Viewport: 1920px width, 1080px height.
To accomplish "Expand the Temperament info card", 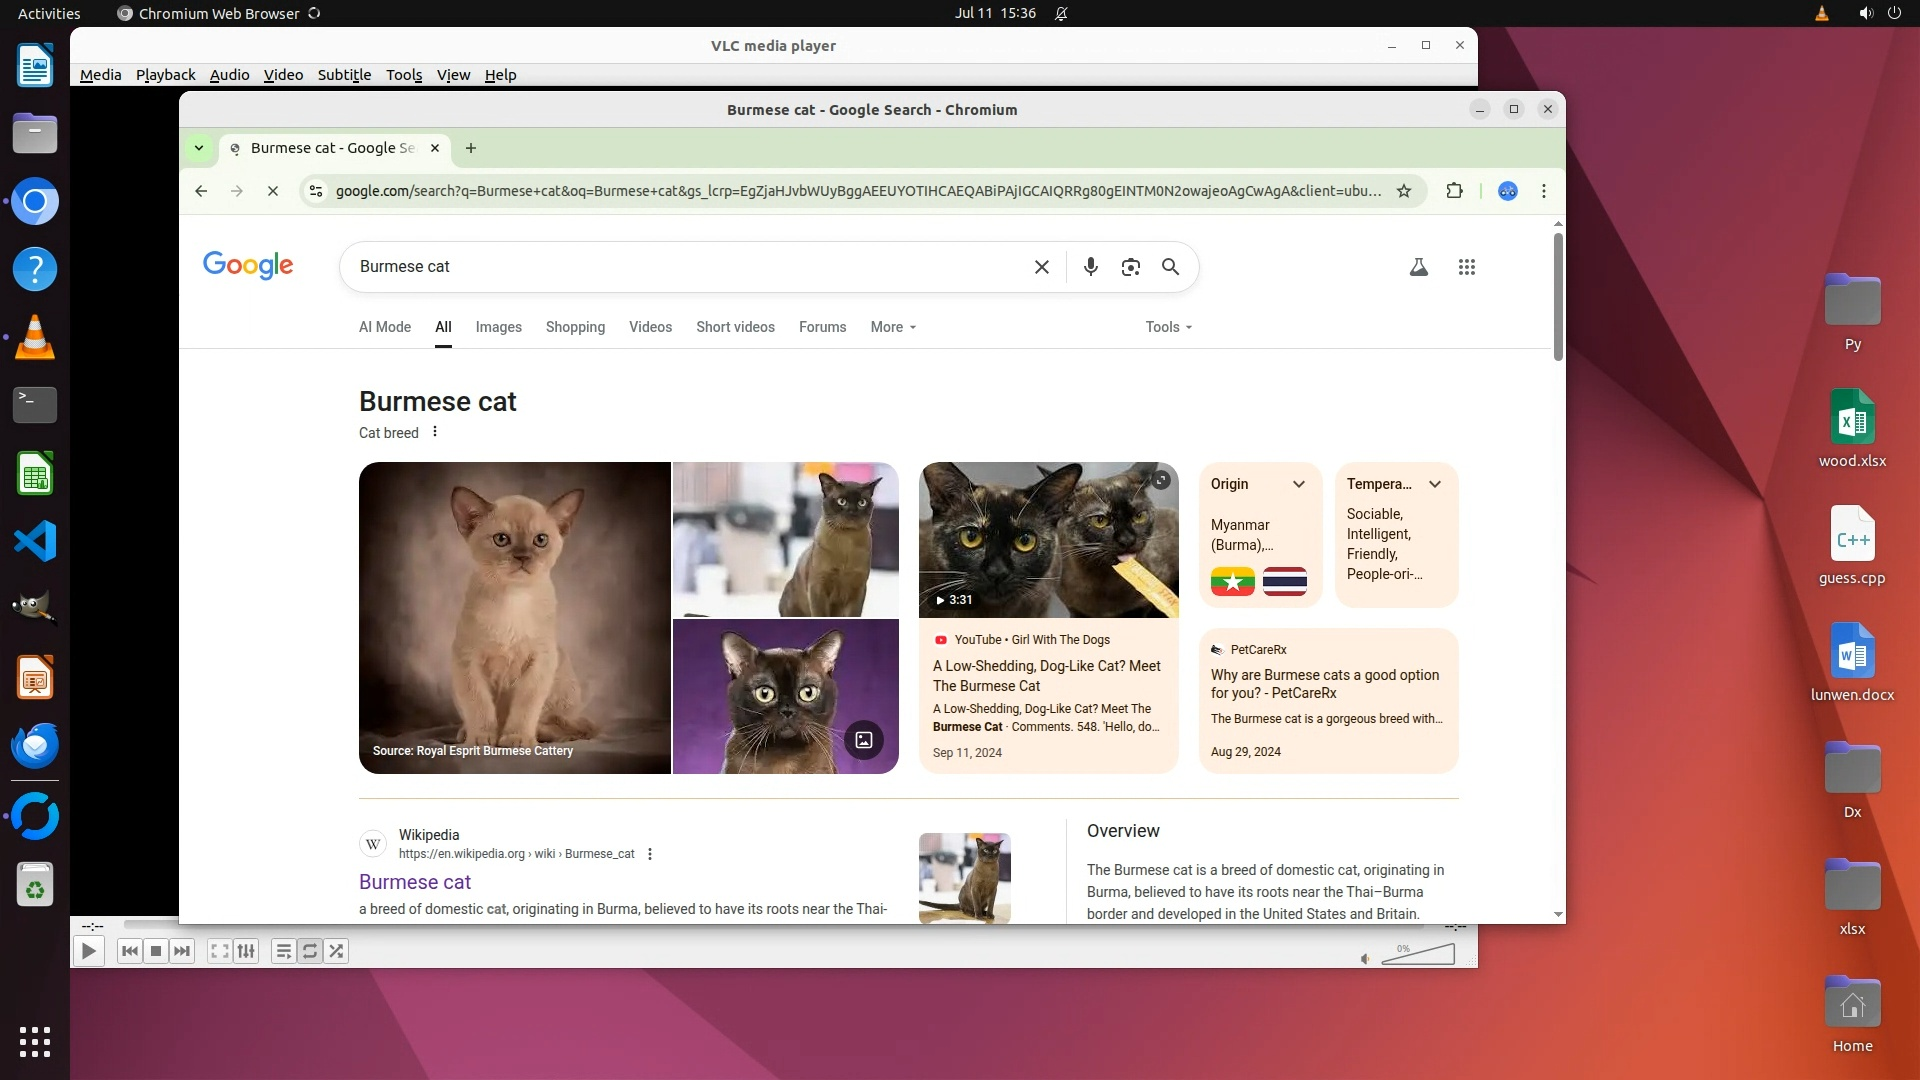I will click(1434, 484).
